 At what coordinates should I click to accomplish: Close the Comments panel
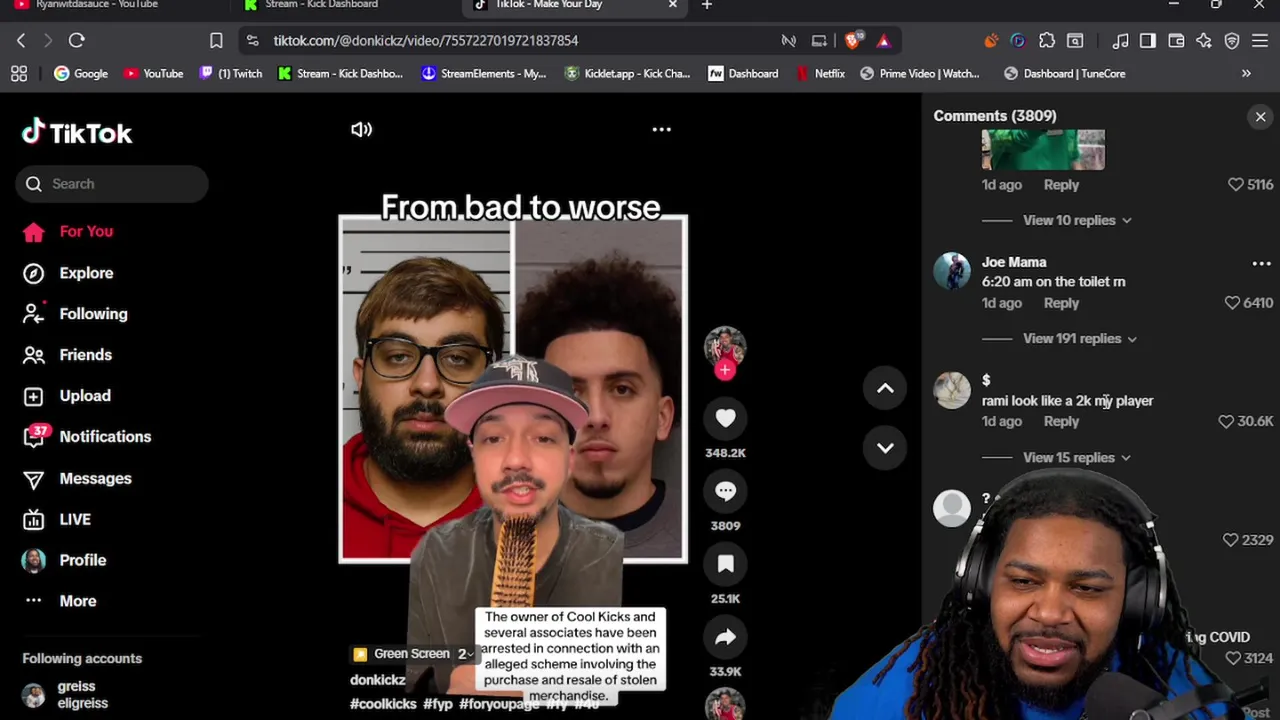tap(1260, 117)
